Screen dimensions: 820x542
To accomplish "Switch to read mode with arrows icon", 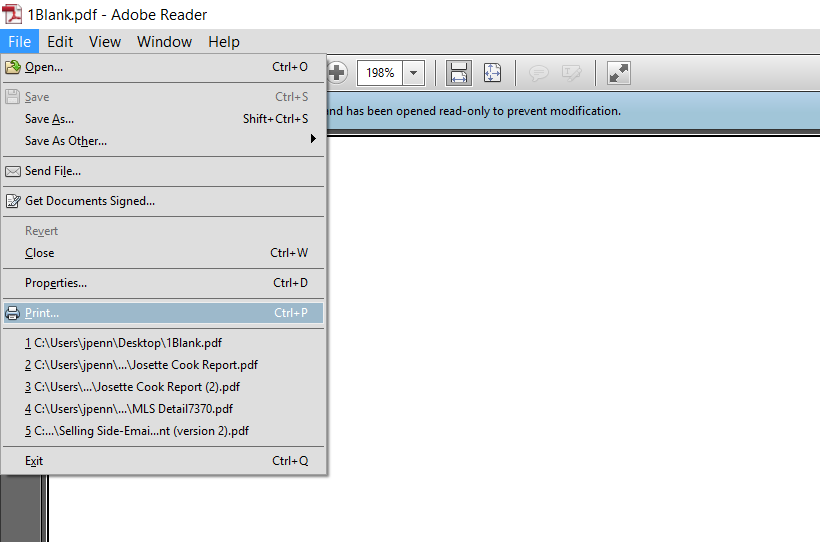I will (x=619, y=73).
